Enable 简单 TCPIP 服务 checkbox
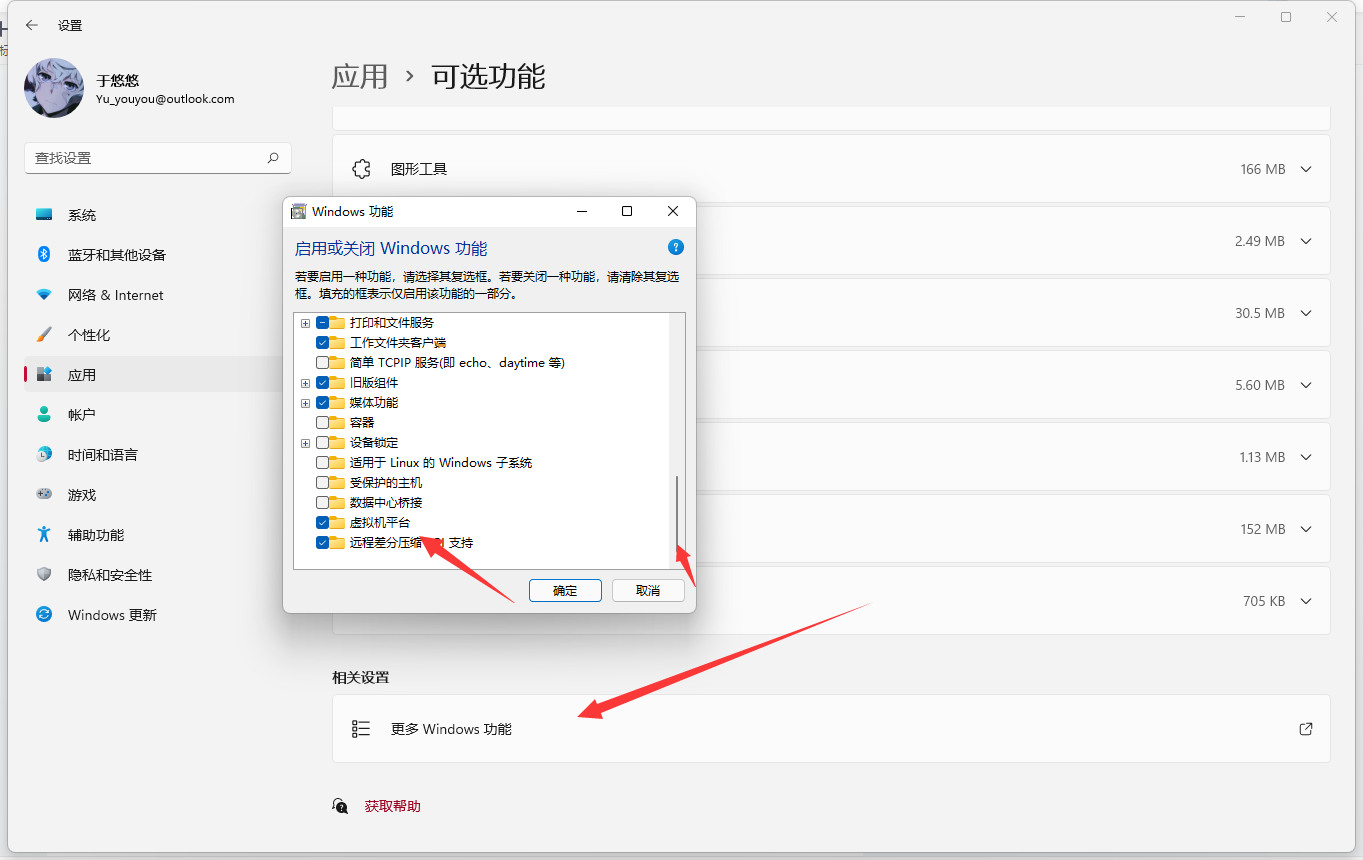Image resolution: width=1363 pixels, height=860 pixels. click(x=322, y=363)
